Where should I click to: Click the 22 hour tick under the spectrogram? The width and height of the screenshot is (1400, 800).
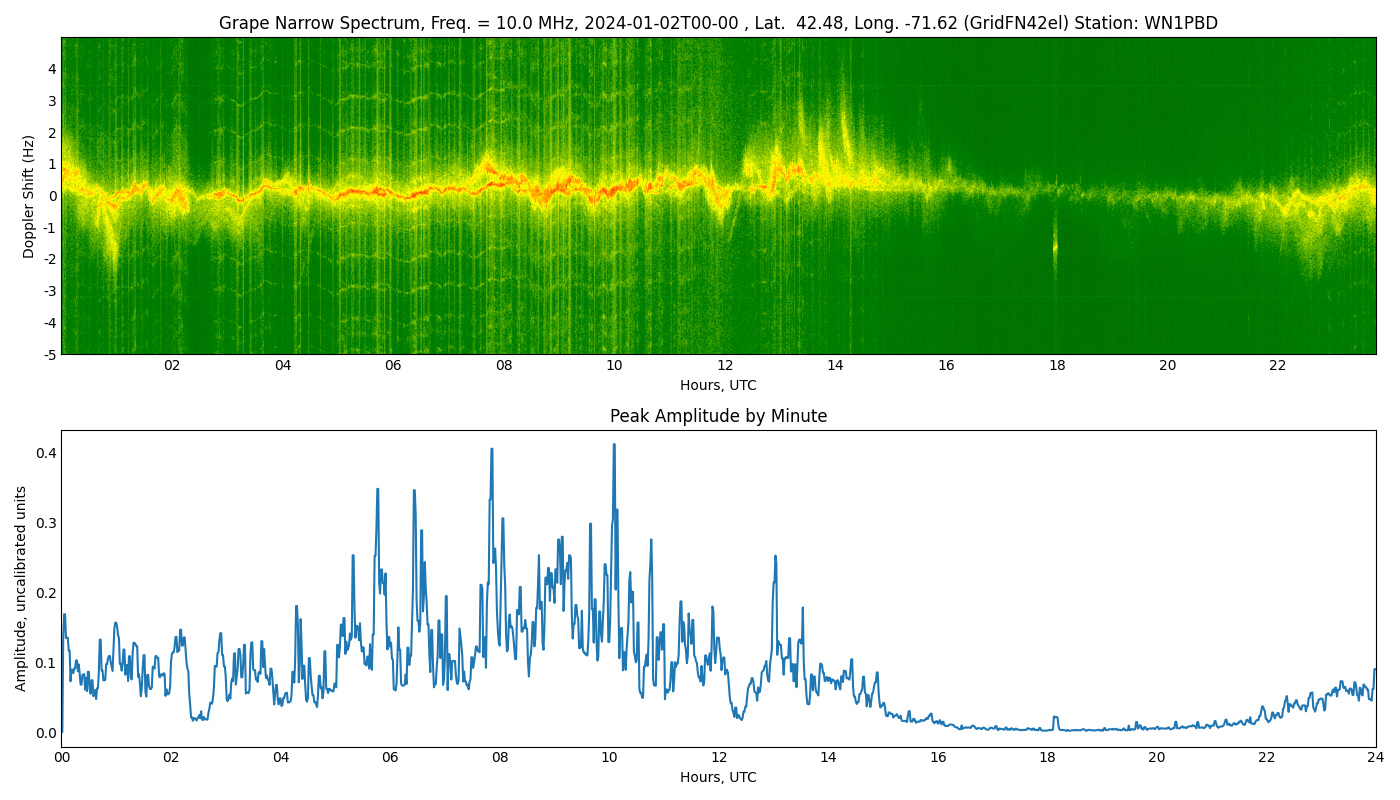pyautogui.click(x=1278, y=366)
